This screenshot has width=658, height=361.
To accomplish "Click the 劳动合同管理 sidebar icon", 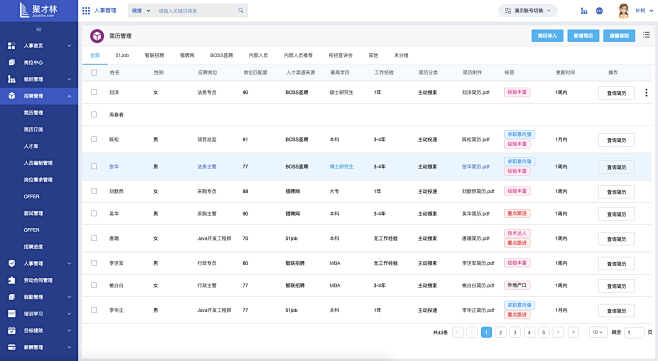I will (x=12, y=280).
